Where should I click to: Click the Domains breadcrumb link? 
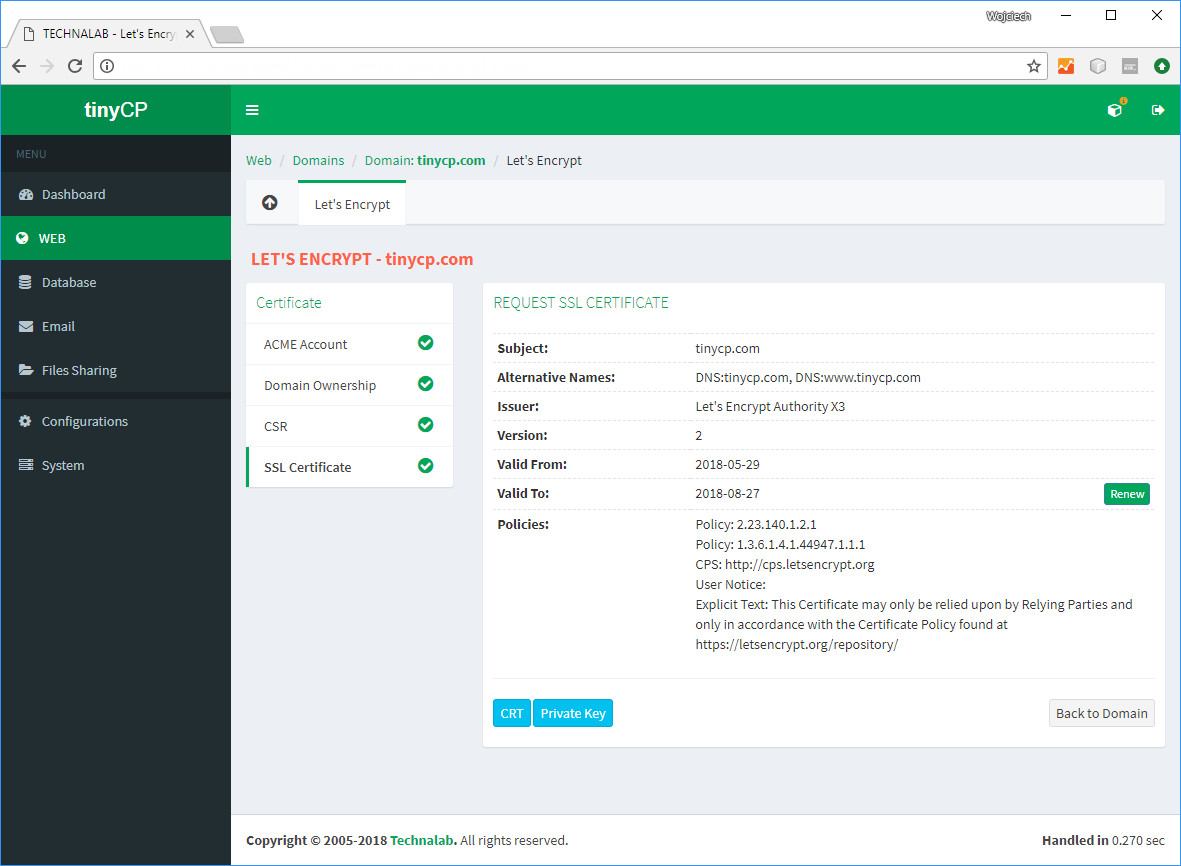318,160
